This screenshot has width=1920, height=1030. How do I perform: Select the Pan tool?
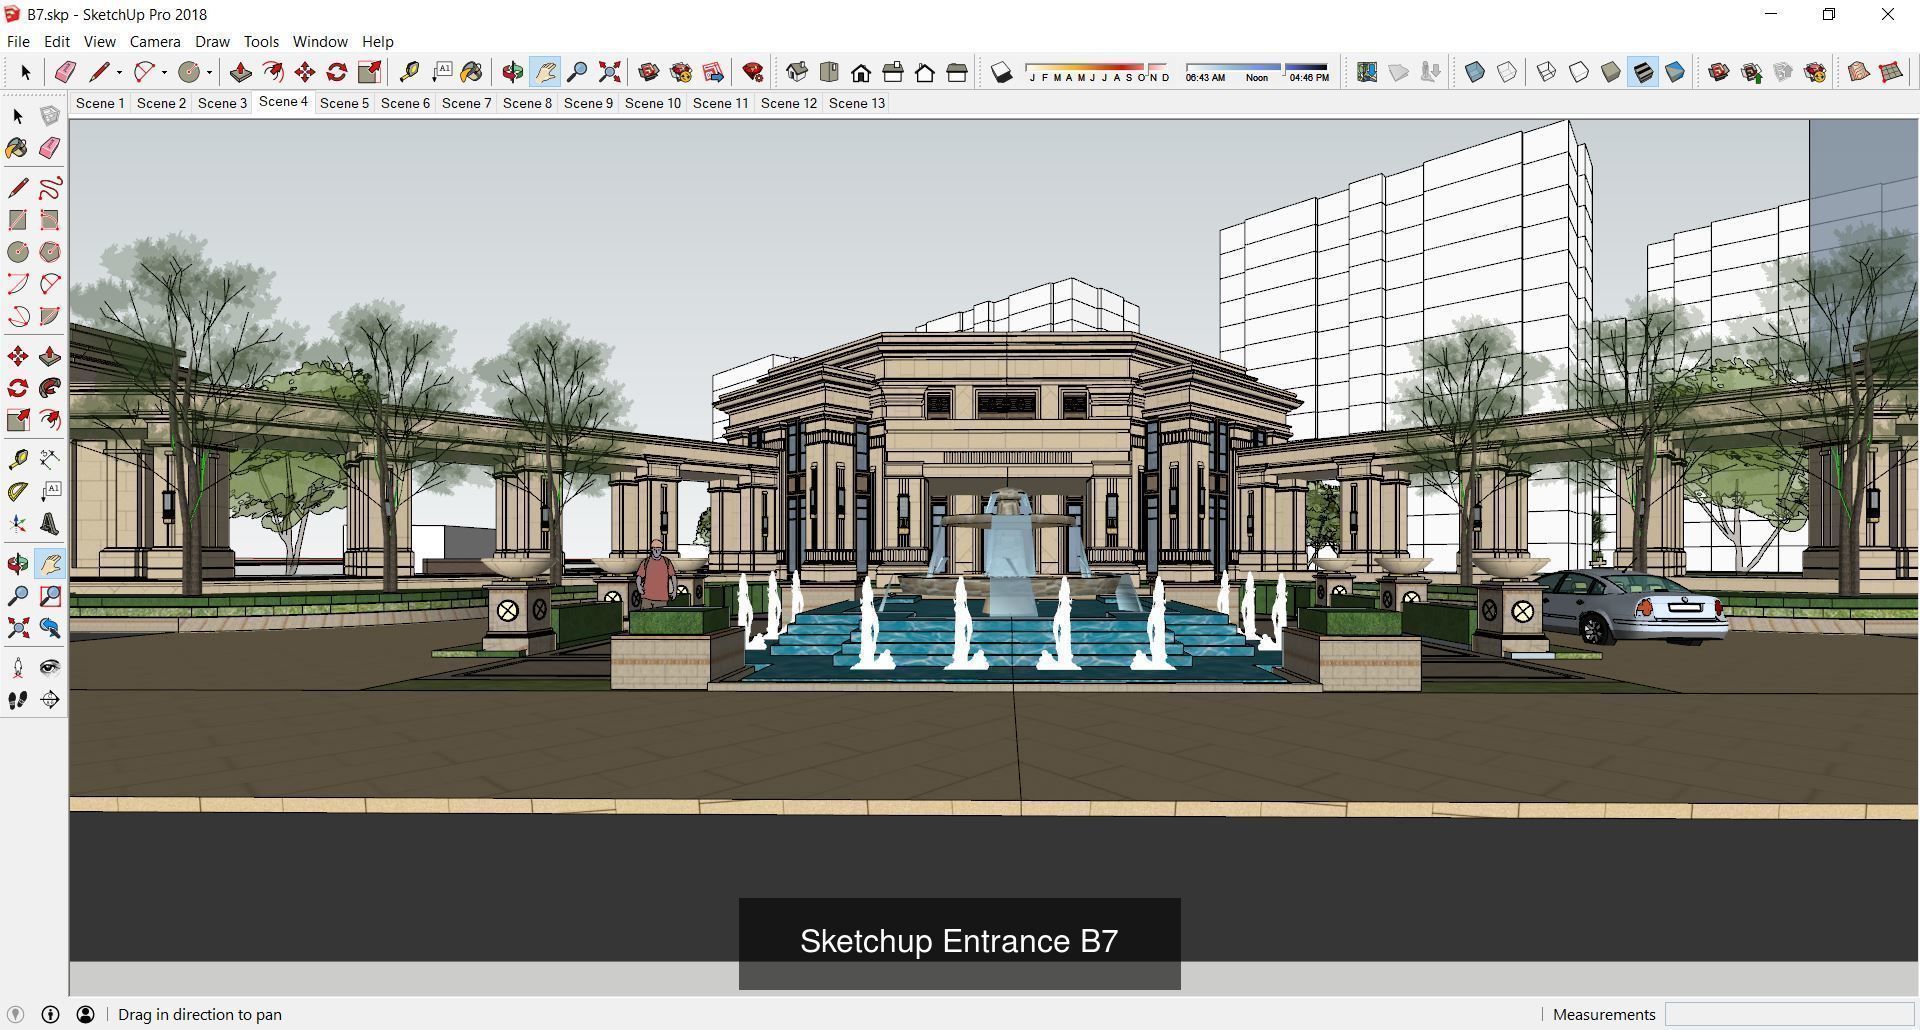[x=545, y=72]
